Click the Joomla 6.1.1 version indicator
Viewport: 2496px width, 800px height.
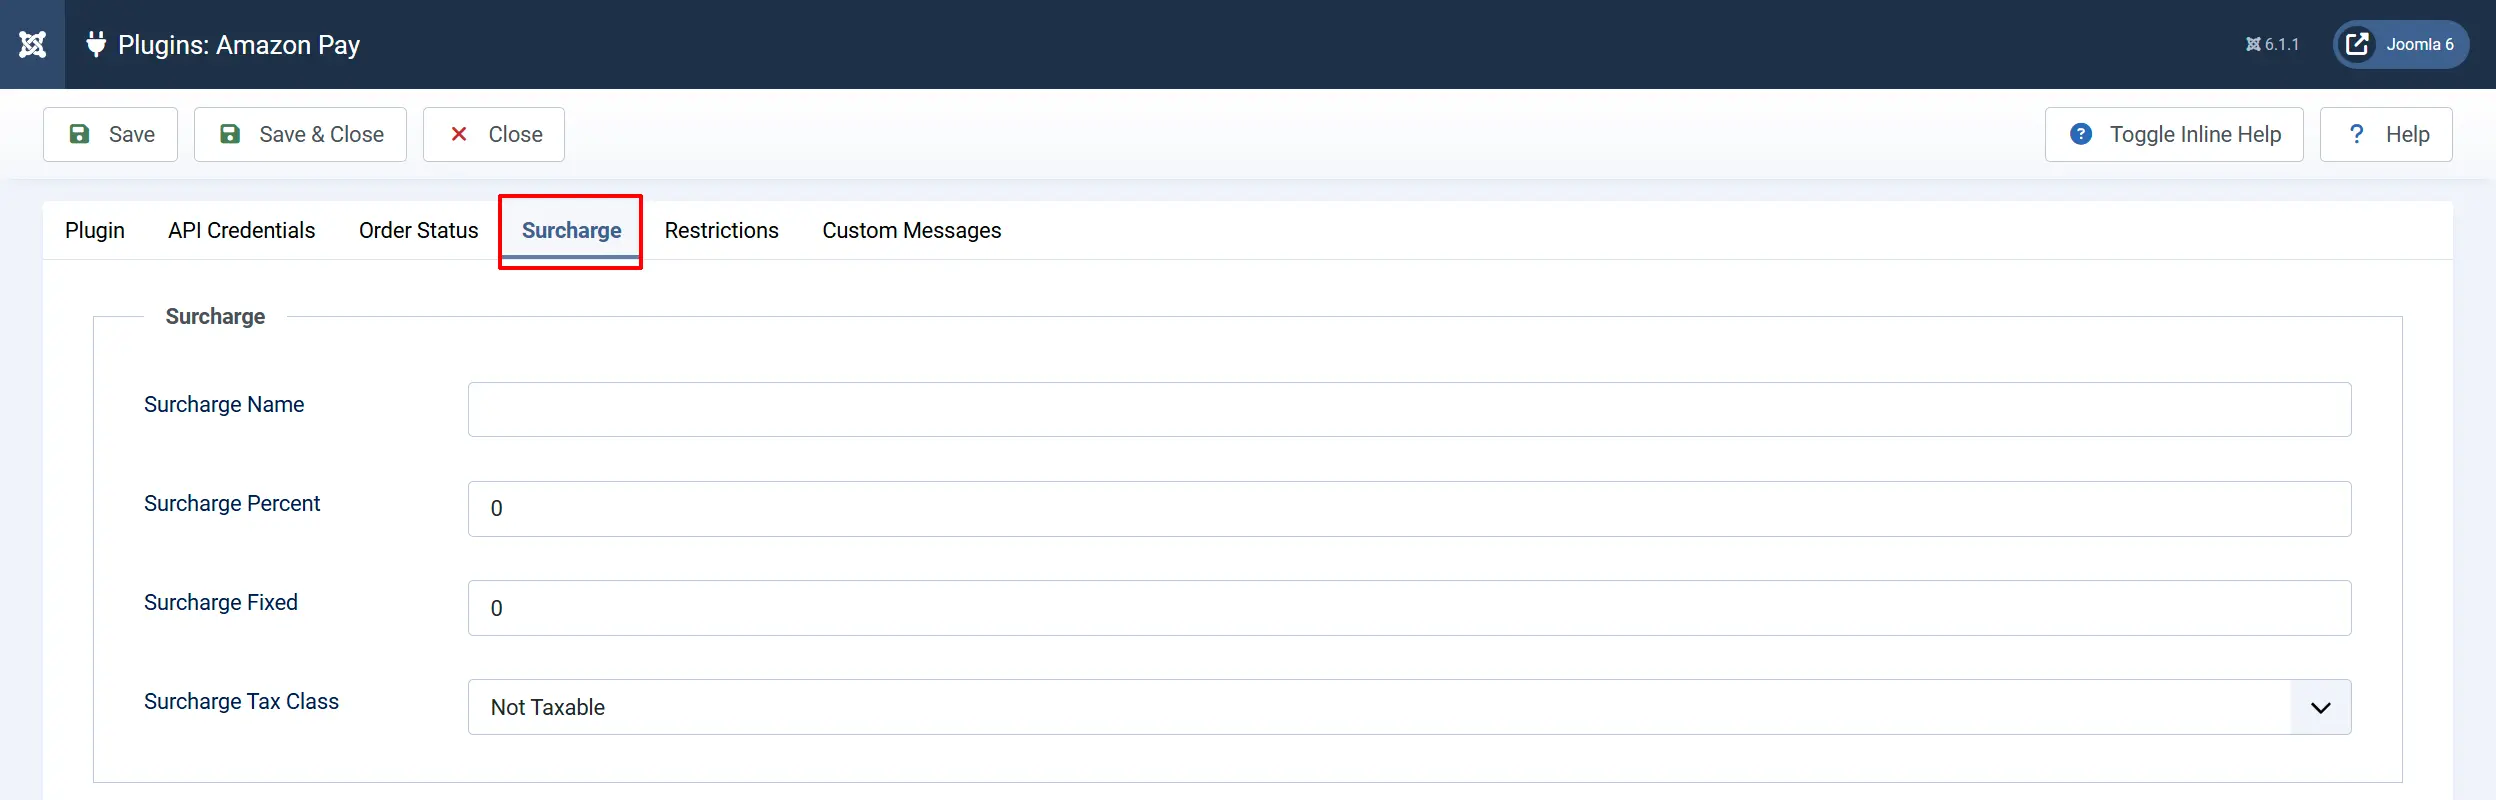click(2272, 44)
